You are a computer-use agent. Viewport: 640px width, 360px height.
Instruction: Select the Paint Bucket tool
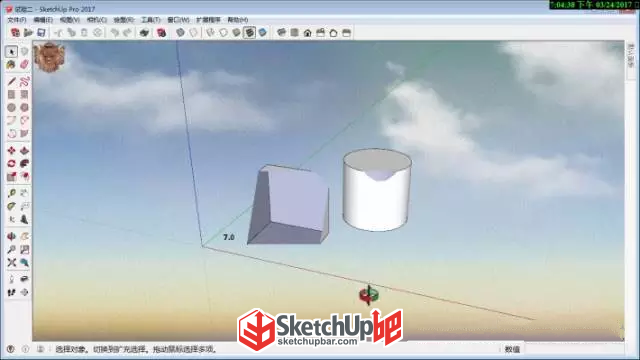tap(11, 64)
